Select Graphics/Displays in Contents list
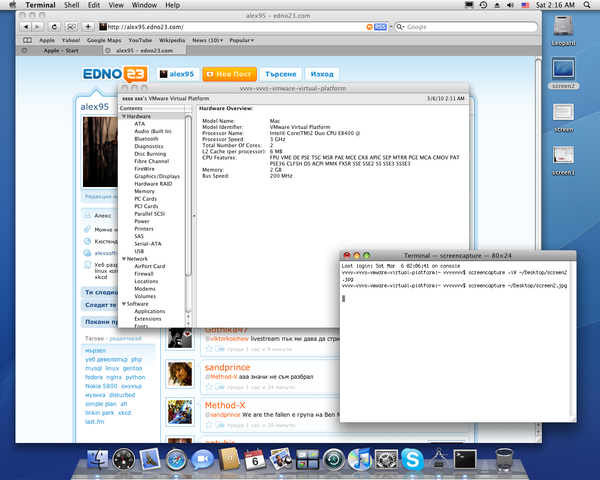This screenshot has width=600, height=480. pos(157,176)
